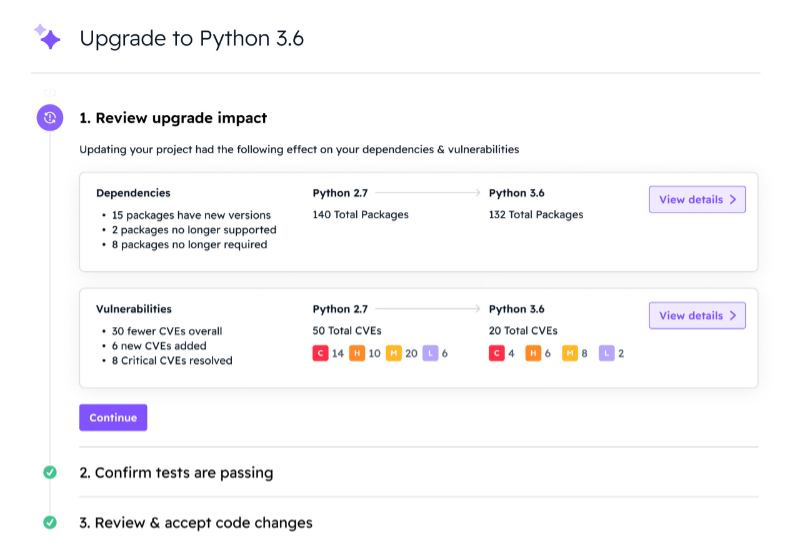Expand step 2 Confirm tests are passing
This screenshot has height=559, width=800.
176,473
